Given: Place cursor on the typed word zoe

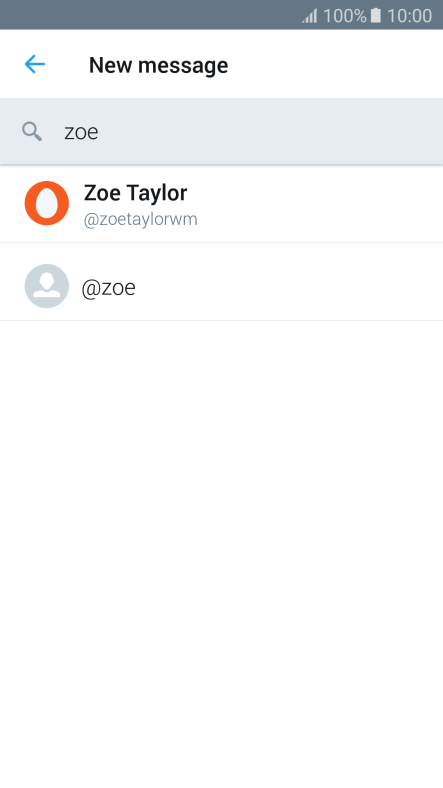Looking at the screenshot, I should click(81, 132).
